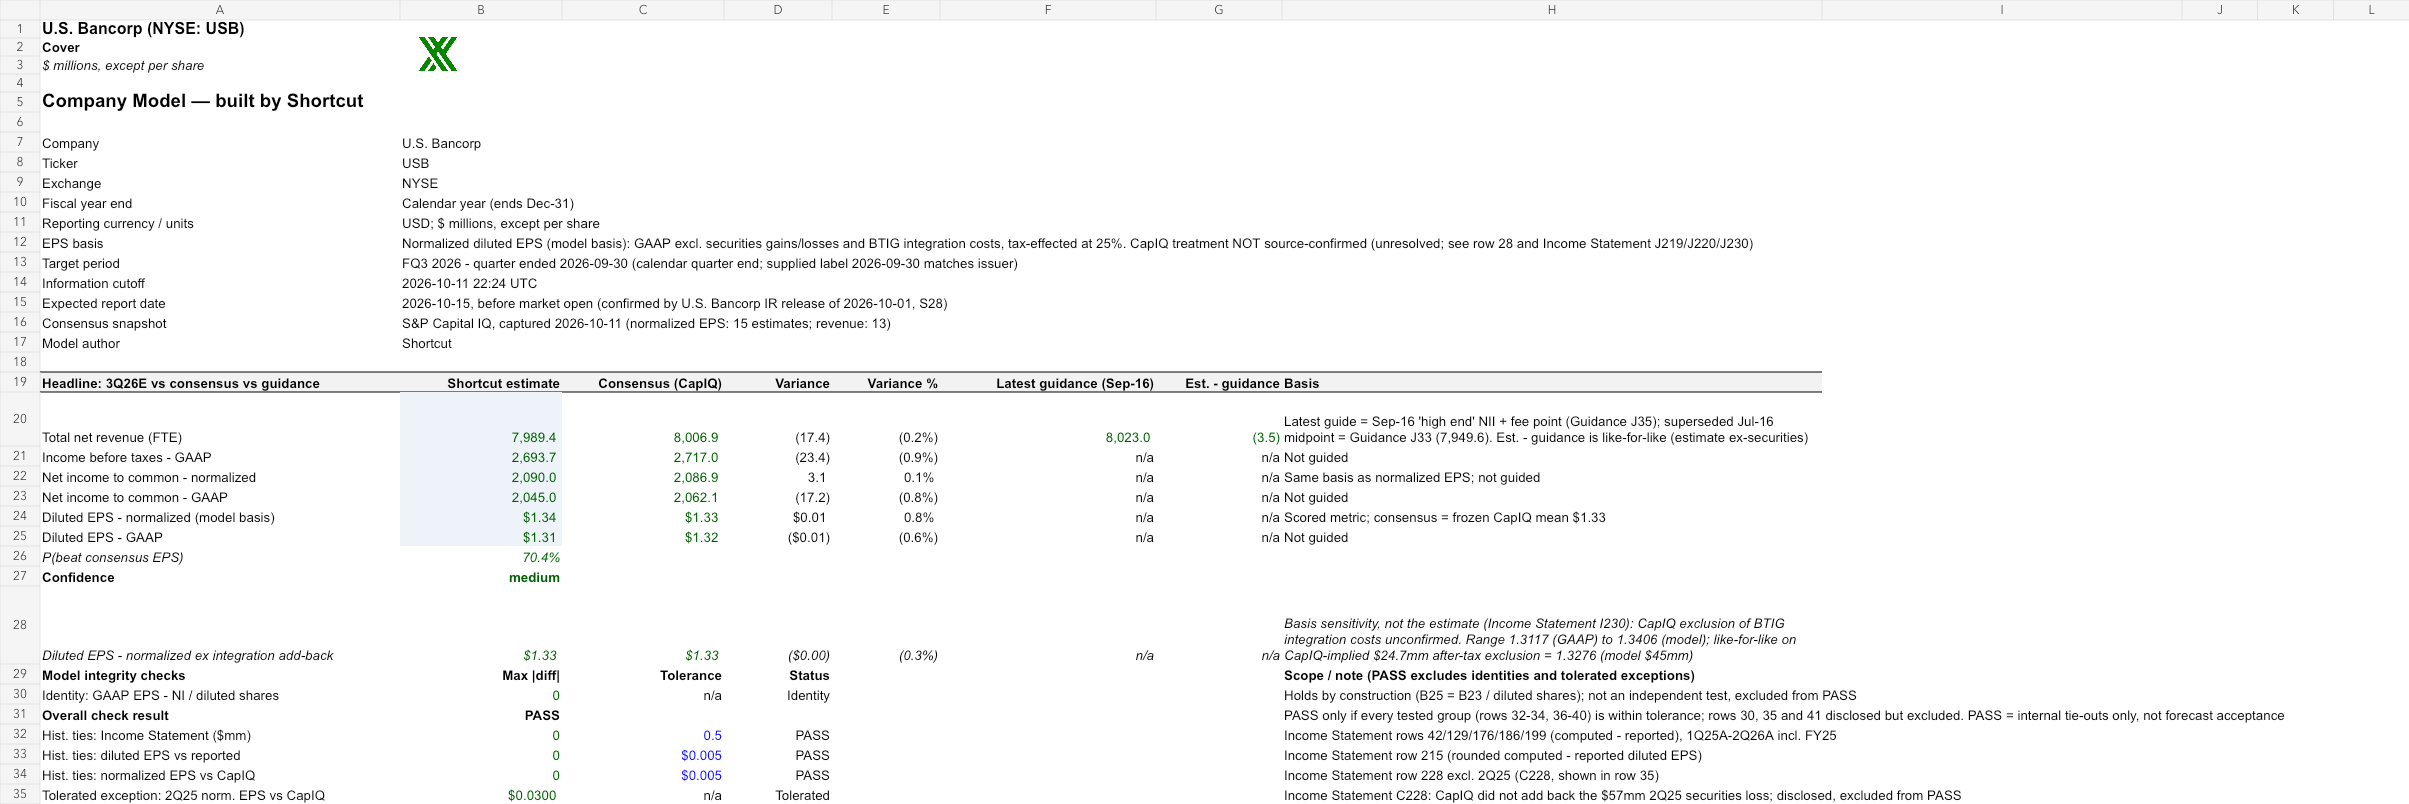
Task: Click the 'Latest guidance (Sep-16)' heading cell
Action: coord(1075,383)
